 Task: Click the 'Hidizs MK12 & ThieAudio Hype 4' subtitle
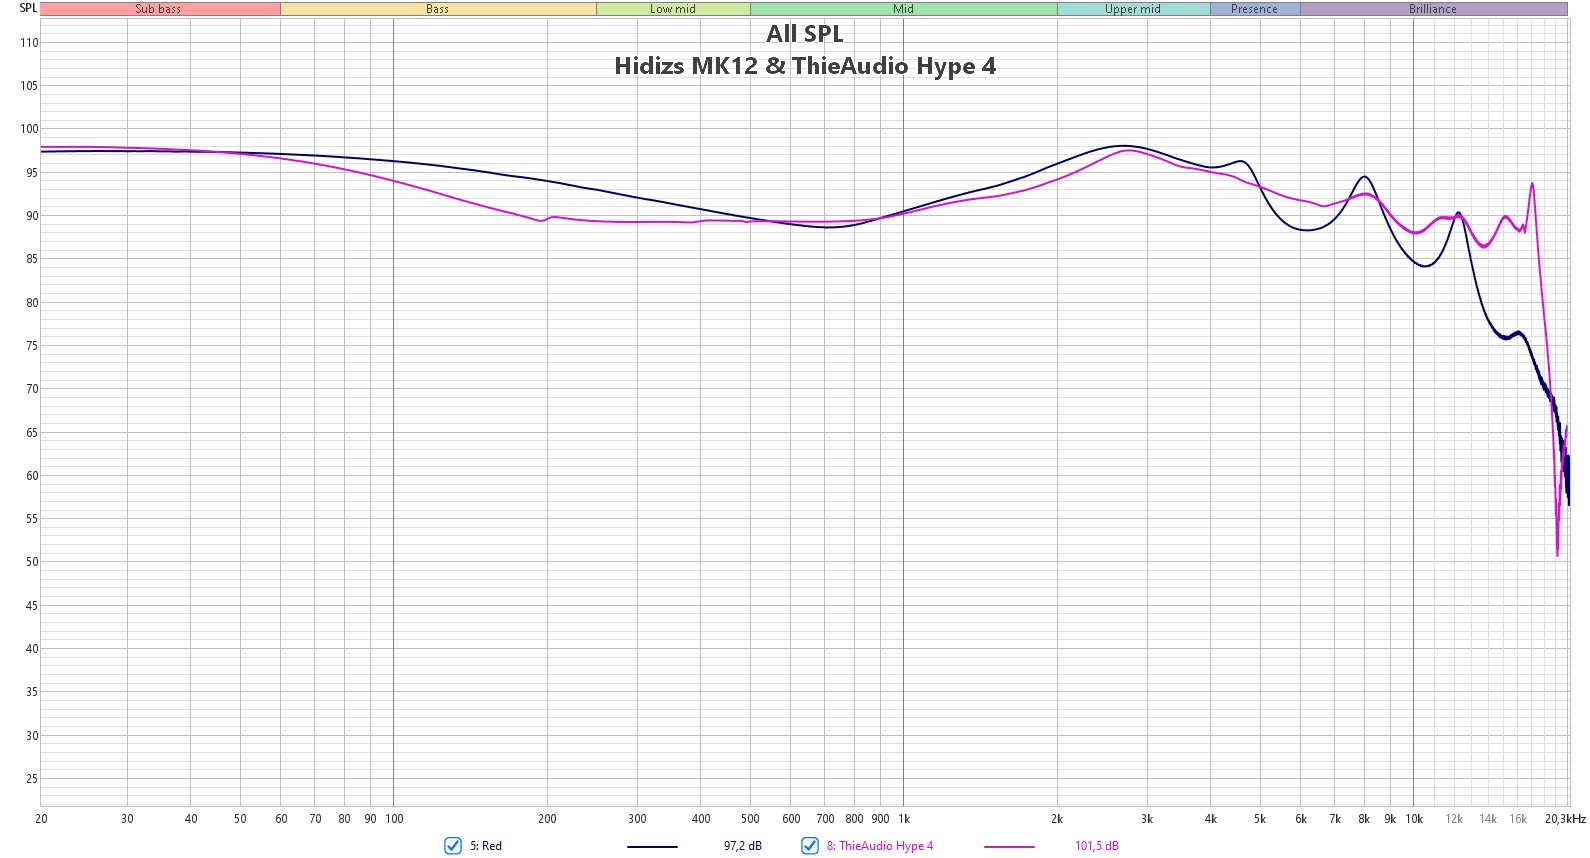[x=805, y=66]
